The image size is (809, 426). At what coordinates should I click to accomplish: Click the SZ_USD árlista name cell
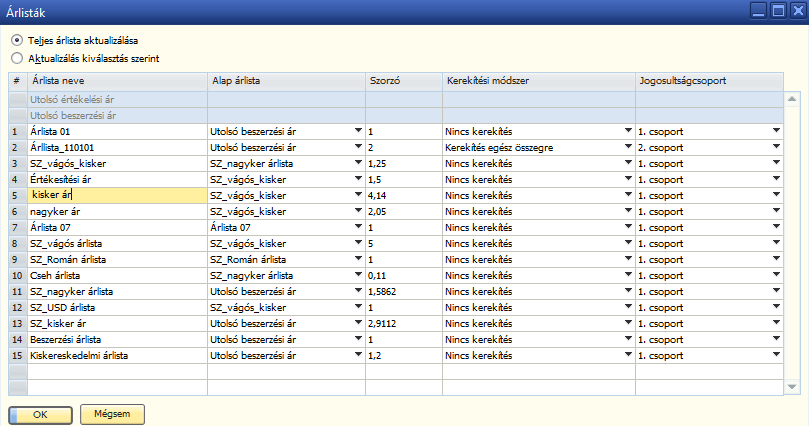[x=118, y=307]
